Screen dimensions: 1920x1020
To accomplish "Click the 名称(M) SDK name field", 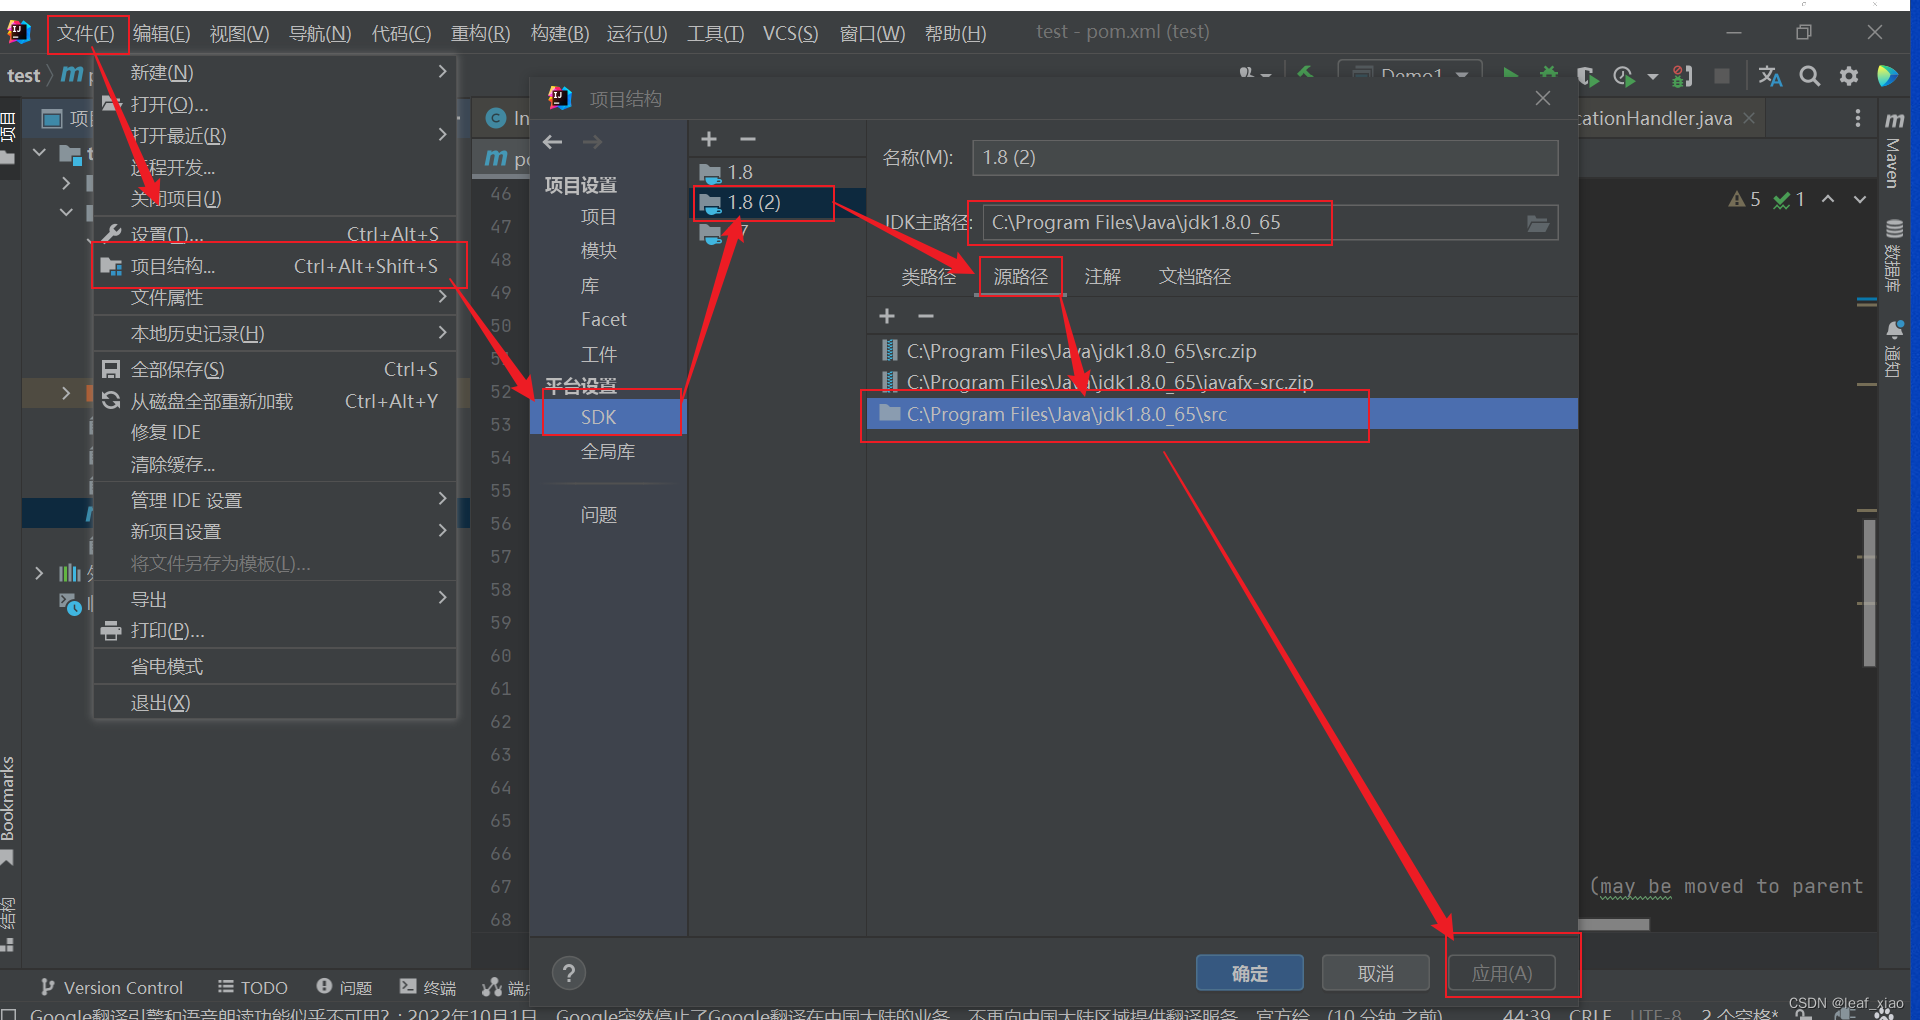I will click(1265, 158).
